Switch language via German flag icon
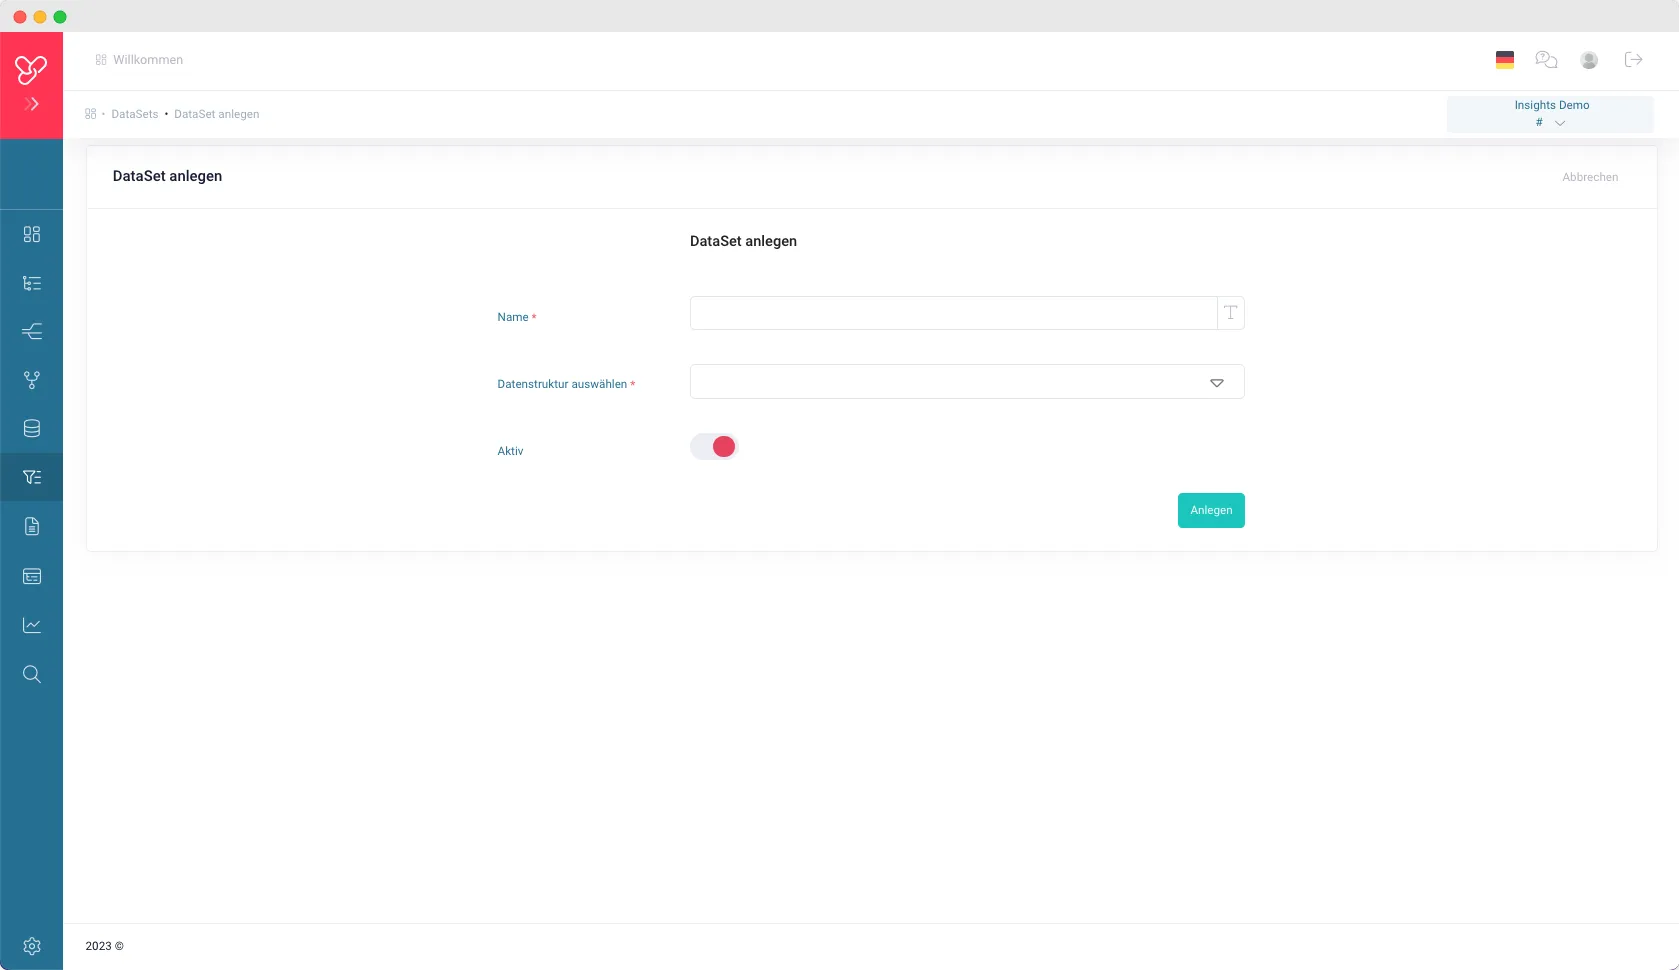Screen dimensions: 1679x970 pyautogui.click(x=1505, y=60)
